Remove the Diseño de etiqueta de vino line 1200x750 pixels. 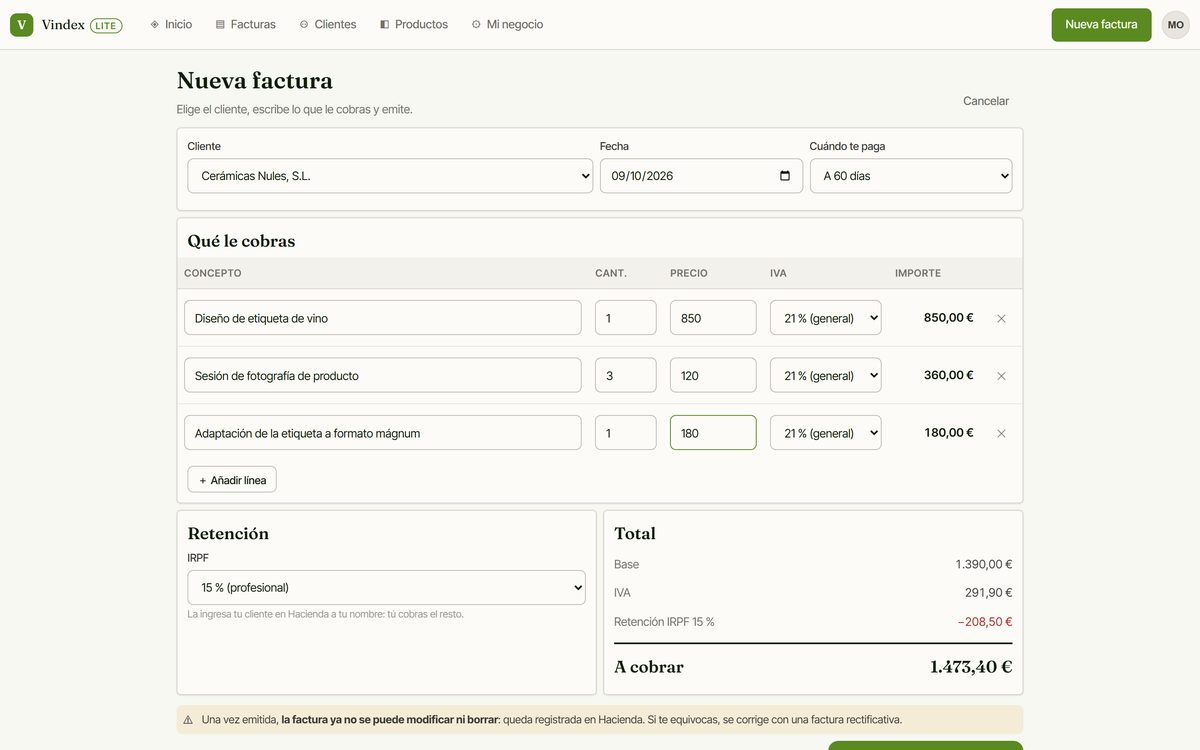point(1001,318)
